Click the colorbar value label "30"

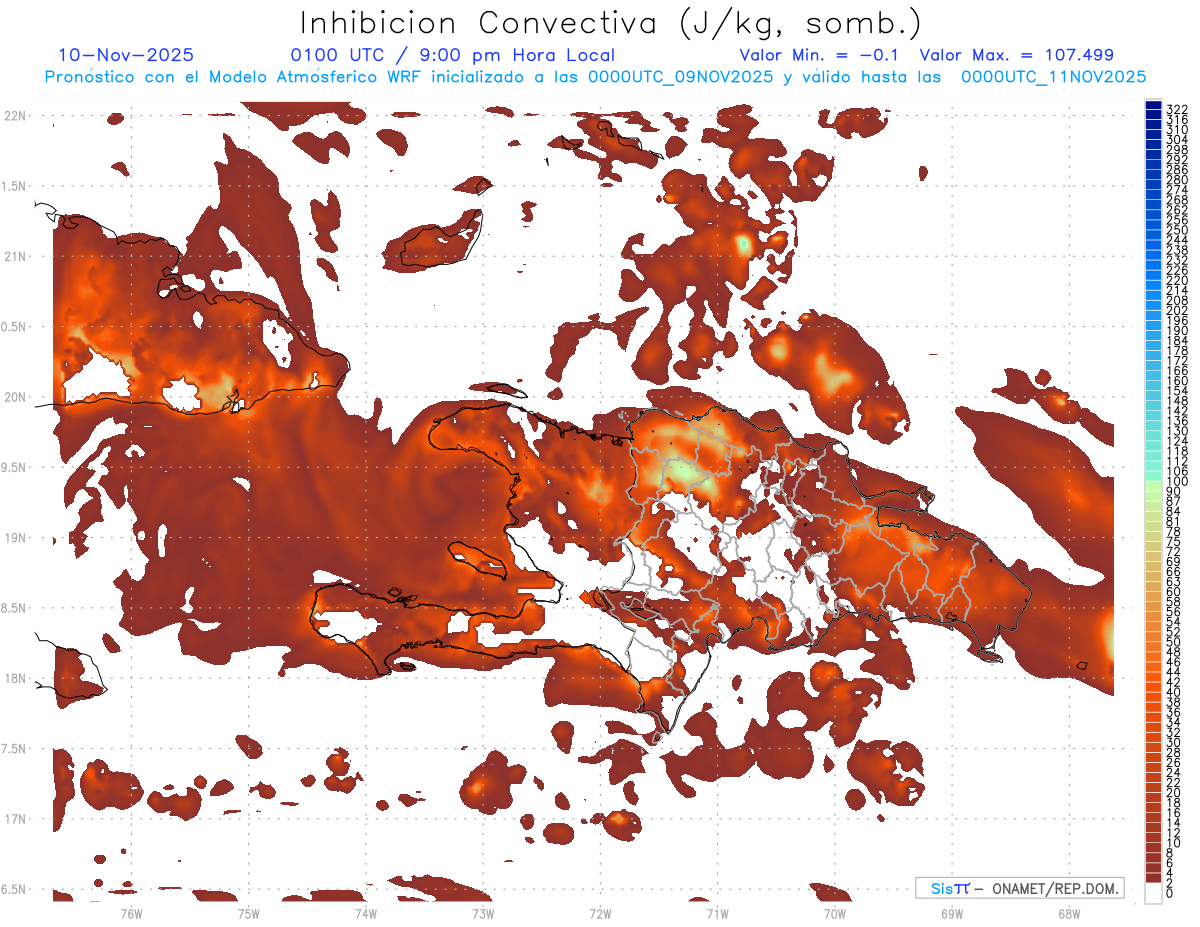click(x=1174, y=742)
